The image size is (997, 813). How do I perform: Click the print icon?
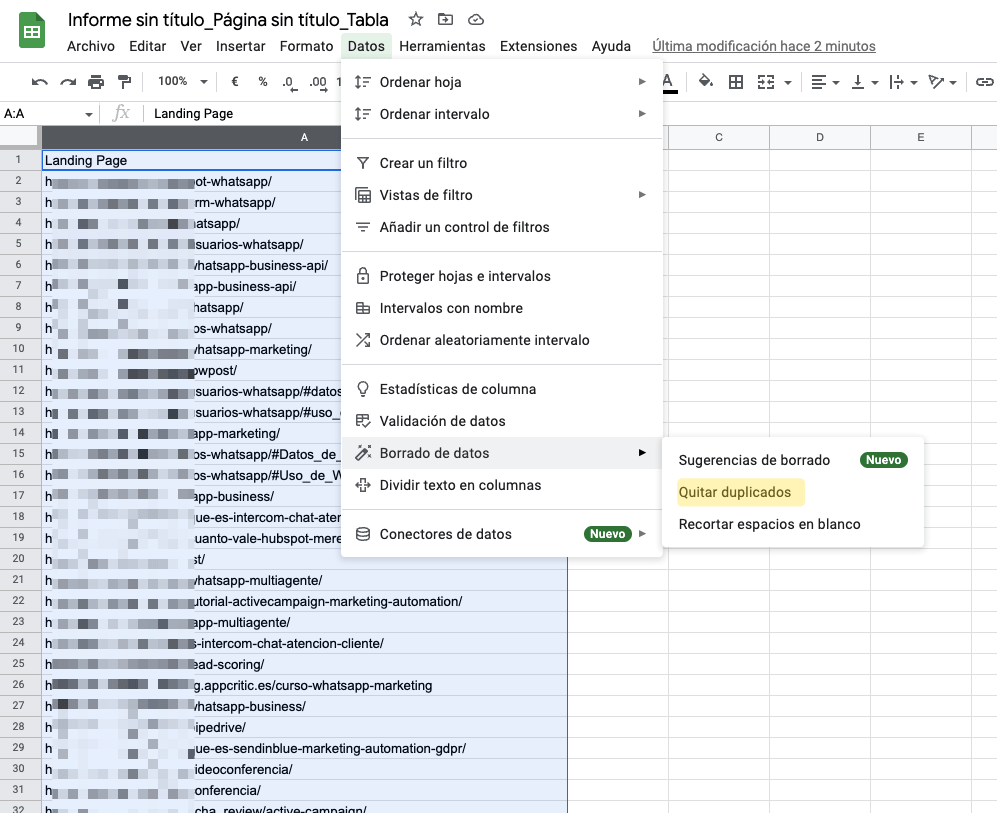pos(96,82)
